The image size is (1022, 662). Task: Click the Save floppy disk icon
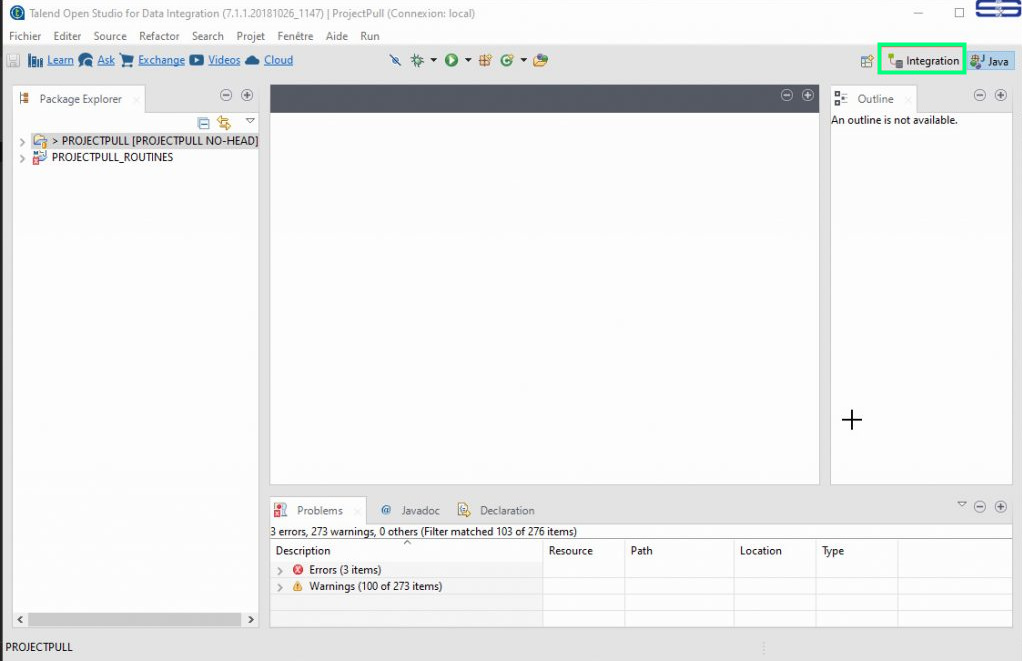(13, 61)
